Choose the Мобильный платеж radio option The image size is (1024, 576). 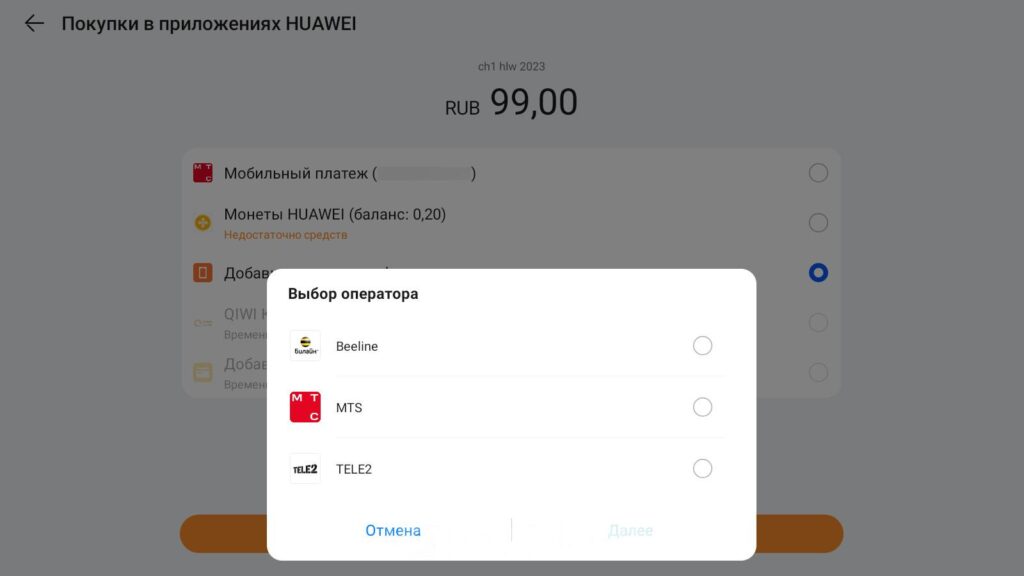click(818, 173)
